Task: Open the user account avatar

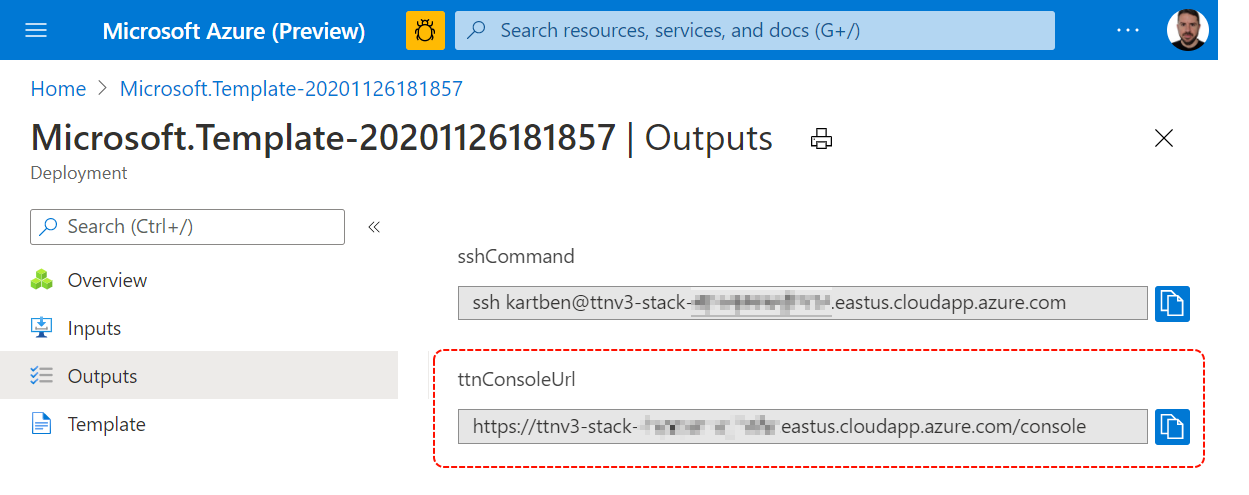Action: tap(1188, 30)
